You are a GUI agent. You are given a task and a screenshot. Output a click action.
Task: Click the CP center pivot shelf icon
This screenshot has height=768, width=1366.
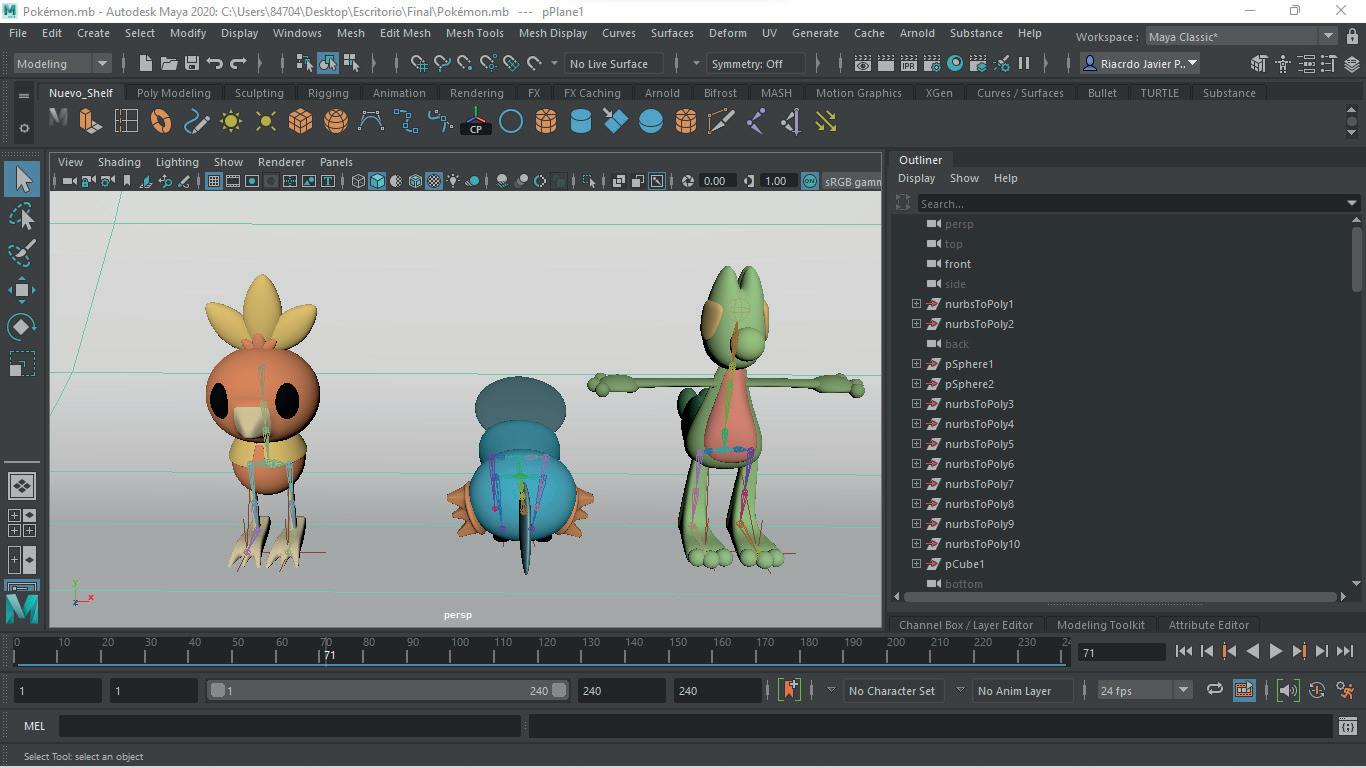click(x=476, y=122)
